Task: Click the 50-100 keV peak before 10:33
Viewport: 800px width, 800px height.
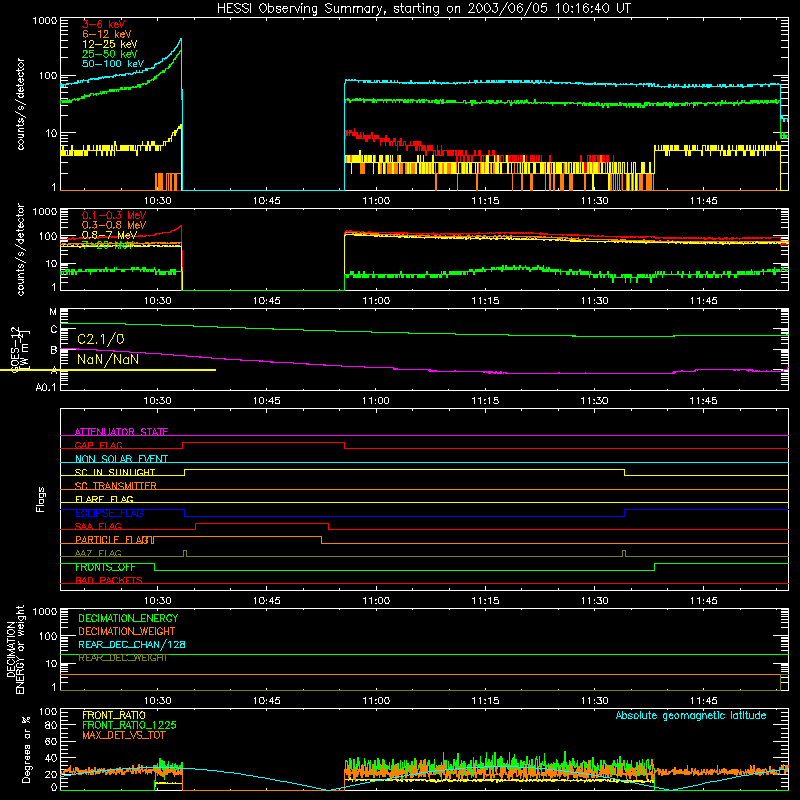Action: coord(181,40)
